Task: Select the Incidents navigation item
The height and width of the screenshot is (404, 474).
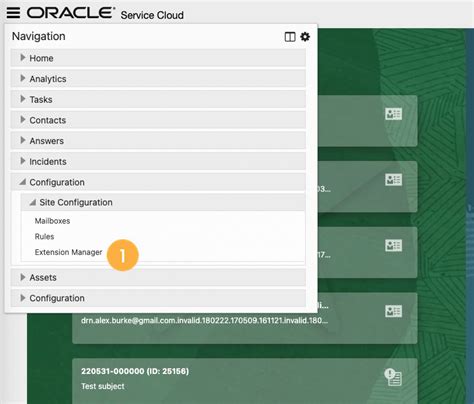Action: (x=158, y=161)
